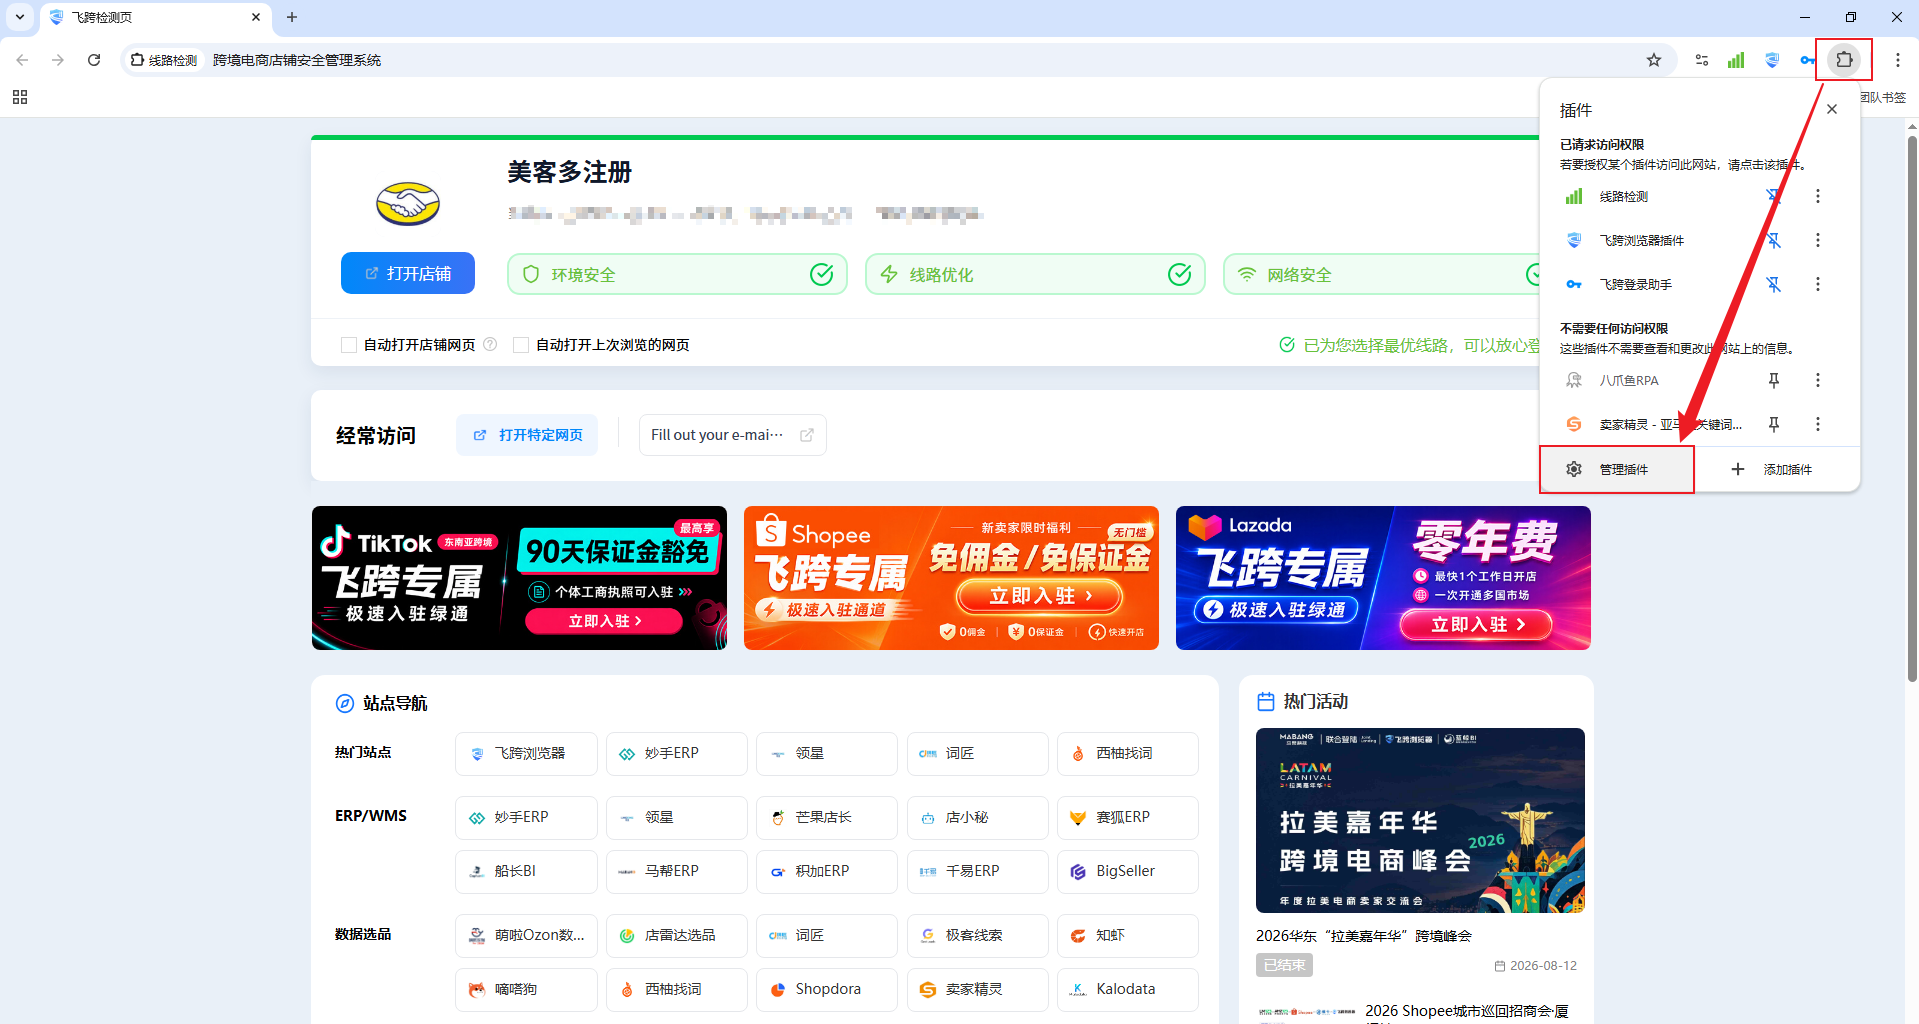The height and width of the screenshot is (1024, 1919).
Task: Open 飞跨浏览器 in 热门站点
Action: (526, 754)
